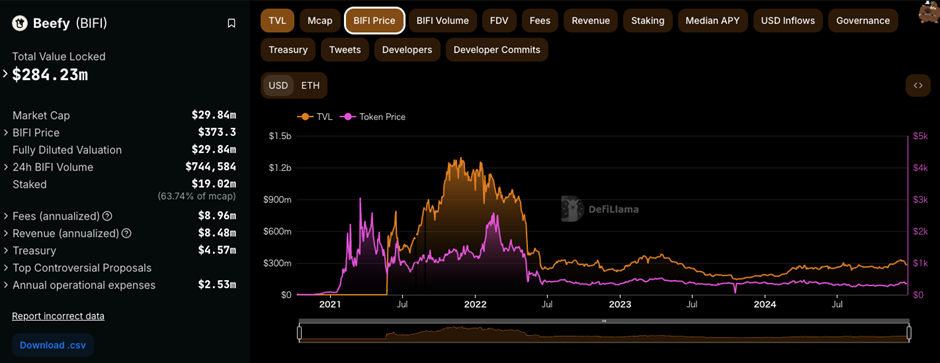Grab the right range slider handle
940x363 pixels.
pyautogui.click(x=909, y=333)
